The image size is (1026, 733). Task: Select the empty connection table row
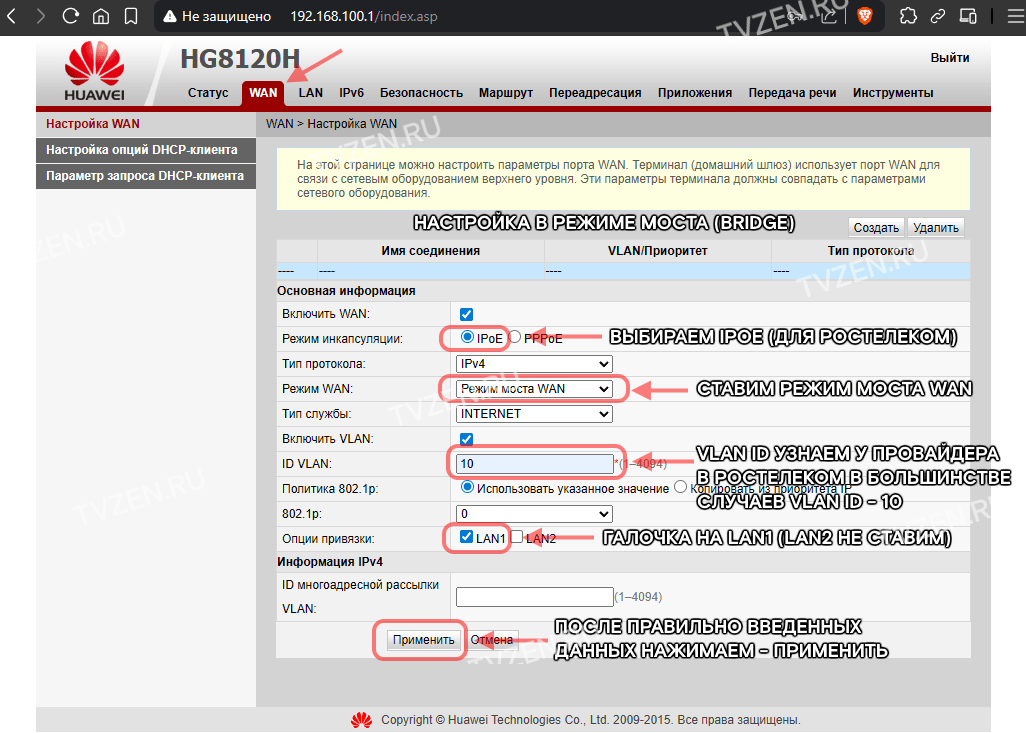click(623, 271)
